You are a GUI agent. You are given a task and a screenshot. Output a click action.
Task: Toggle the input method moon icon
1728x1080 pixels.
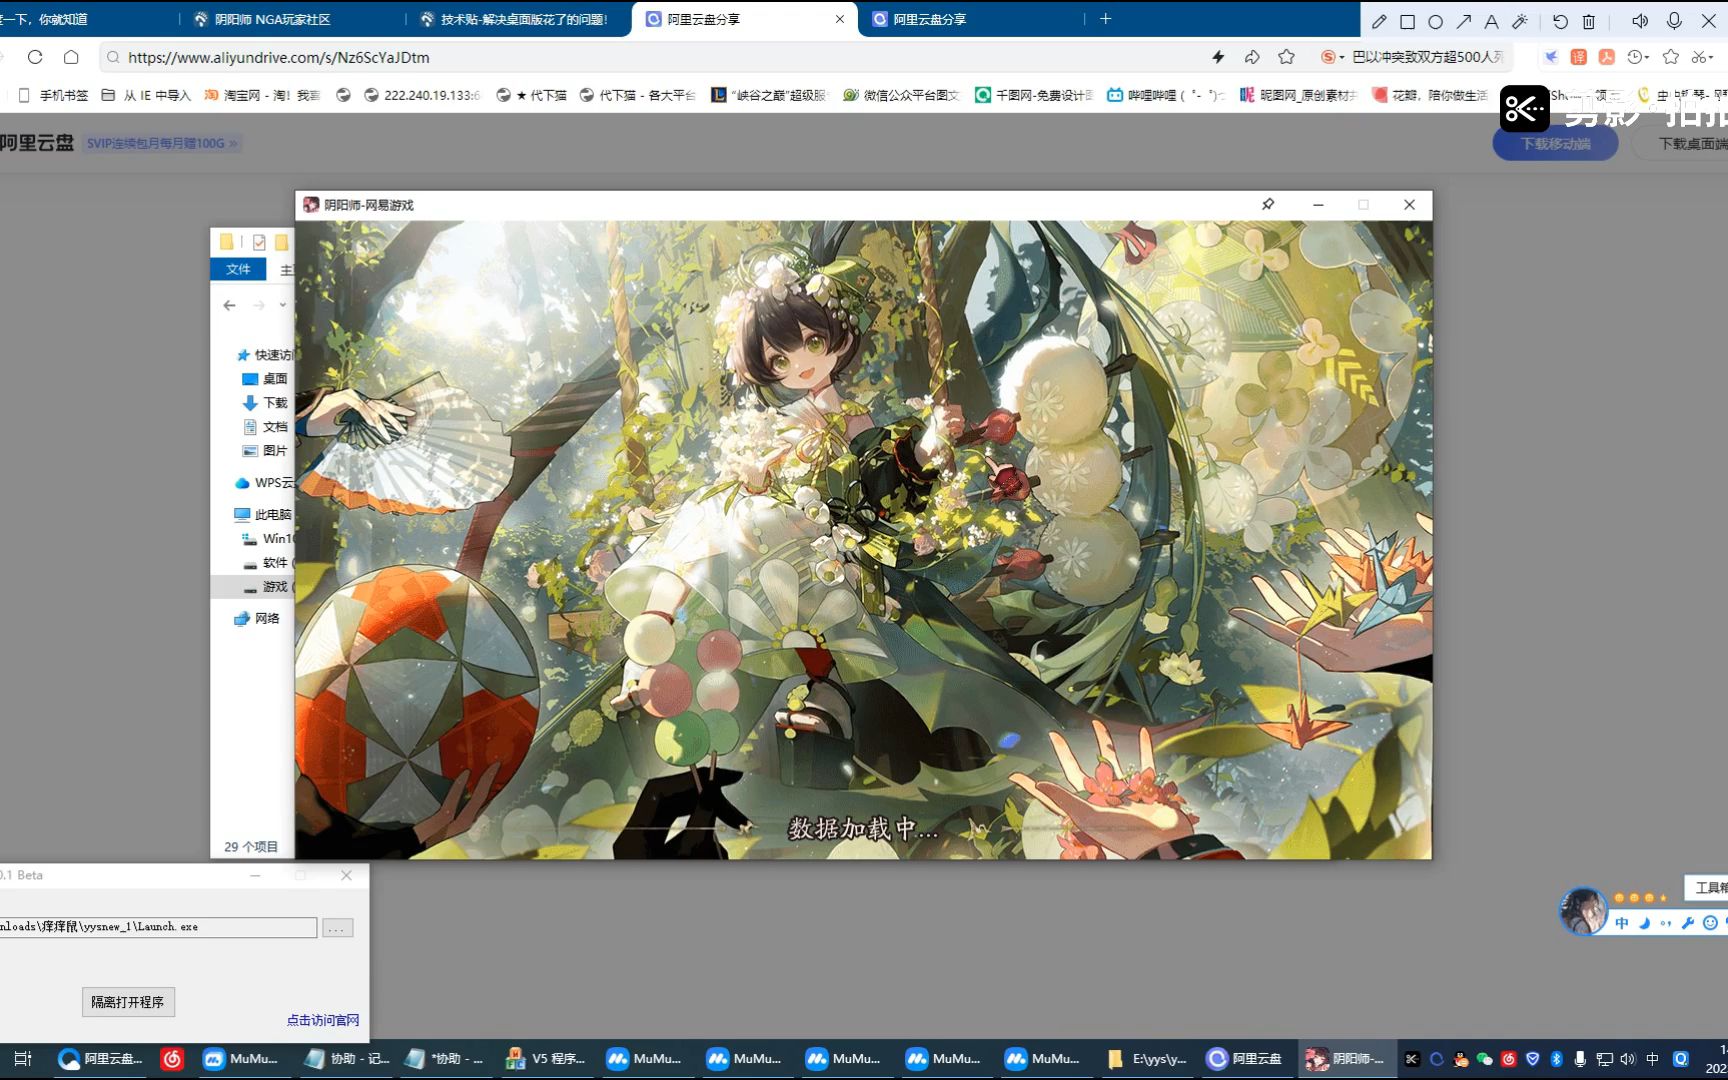(x=1644, y=923)
